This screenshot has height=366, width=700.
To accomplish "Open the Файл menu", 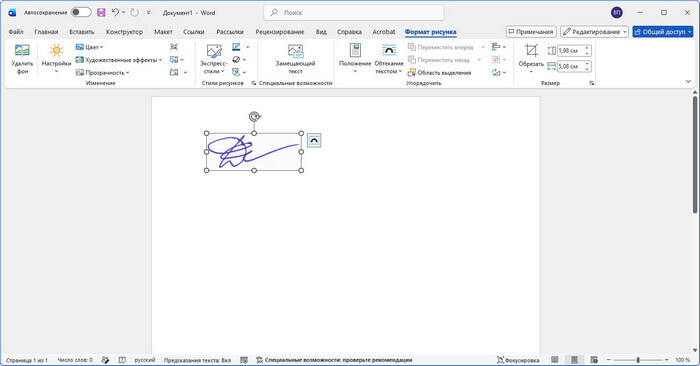I will click(x=16, y=32).
